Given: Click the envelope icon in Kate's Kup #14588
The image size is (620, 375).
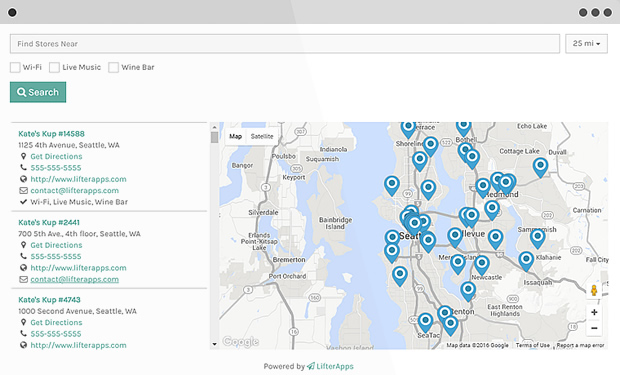Looking at the screenshot, I should [23, 191].
